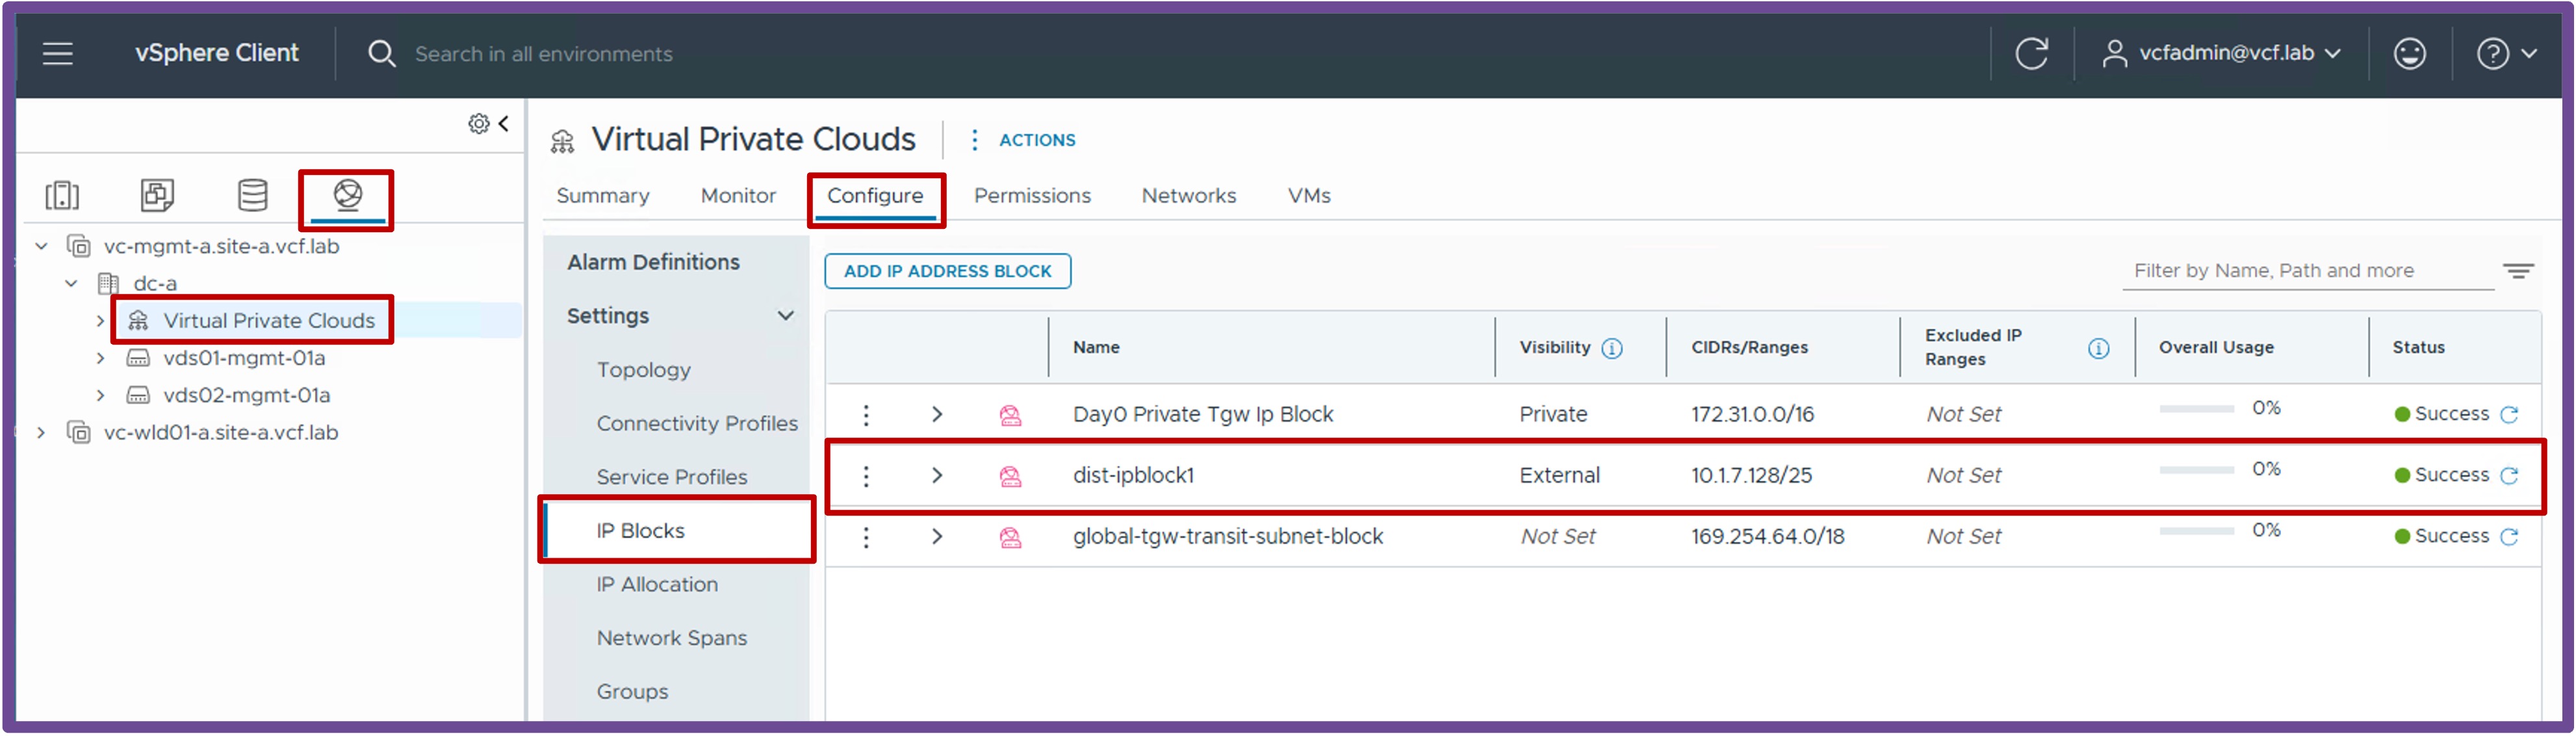The width and height of the screenshot is (2576, 736).
Task: Select vds02-mgmt-01a distributed switch
Action: click(246, 395)
